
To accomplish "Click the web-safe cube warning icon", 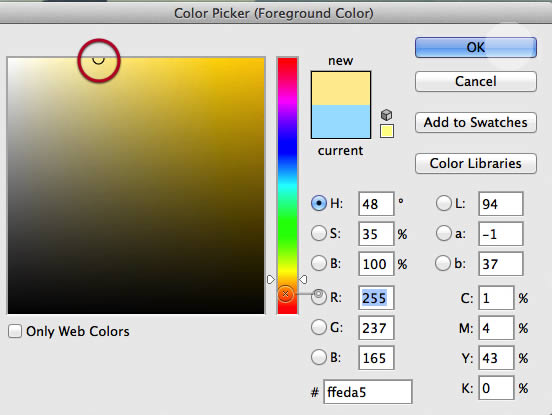I will [x=386, y=115].
